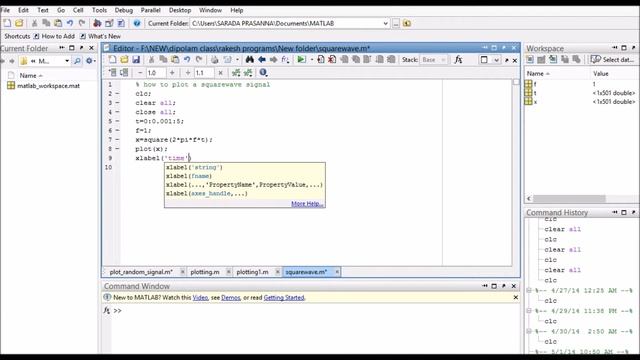Screen dimensions: 640x360
Task: Collapse the 4/30/14 session in Command History
Action: 529,331
